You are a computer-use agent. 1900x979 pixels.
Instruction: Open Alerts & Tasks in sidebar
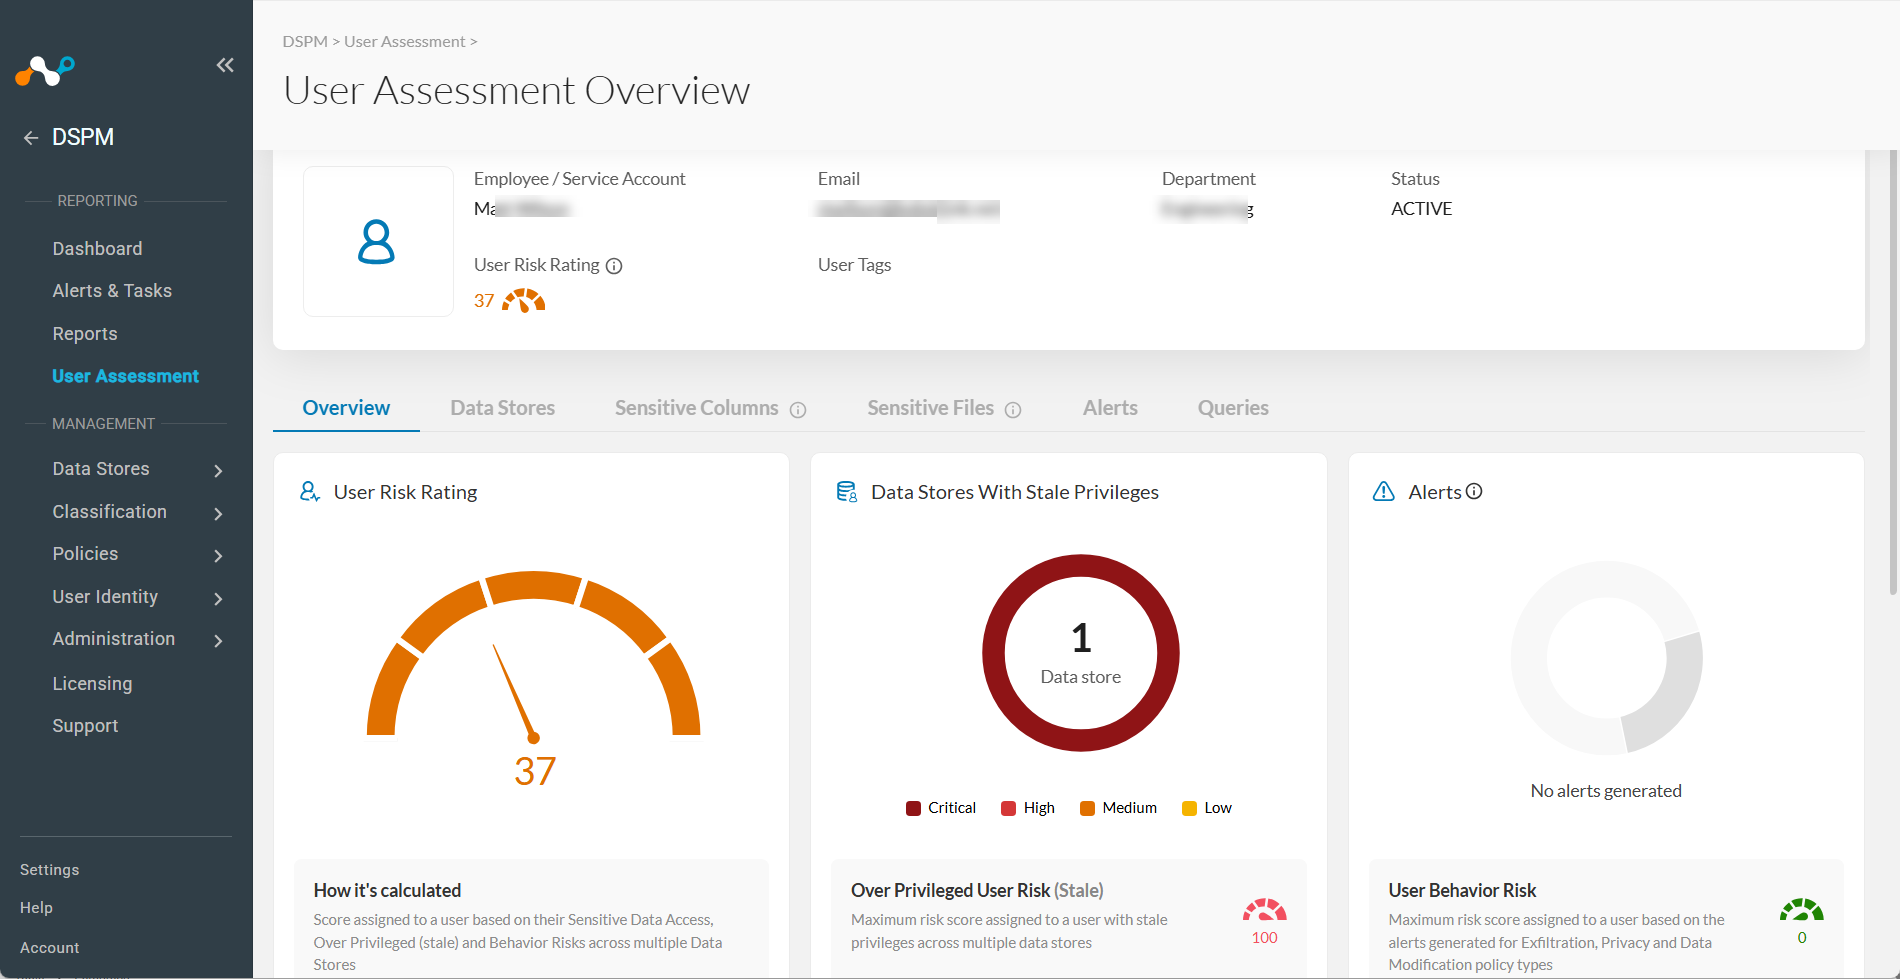(112, 291)
